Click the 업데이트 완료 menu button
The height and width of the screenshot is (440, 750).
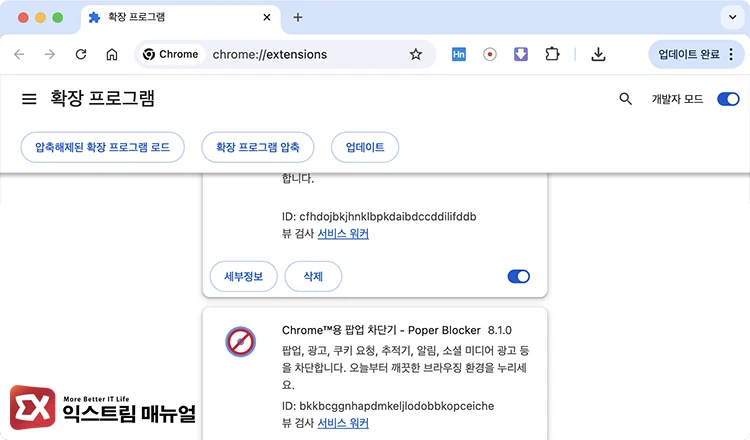(696, 54)
